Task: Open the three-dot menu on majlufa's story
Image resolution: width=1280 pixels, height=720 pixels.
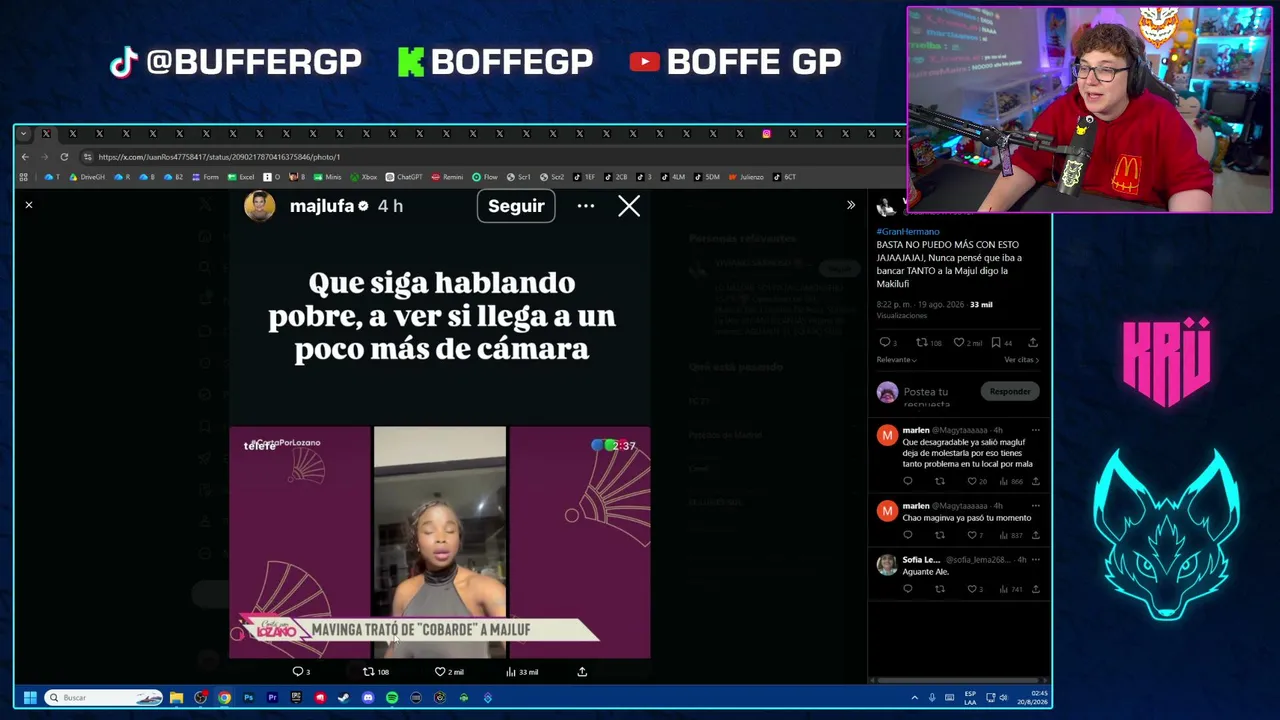Action: coord(586,206)
